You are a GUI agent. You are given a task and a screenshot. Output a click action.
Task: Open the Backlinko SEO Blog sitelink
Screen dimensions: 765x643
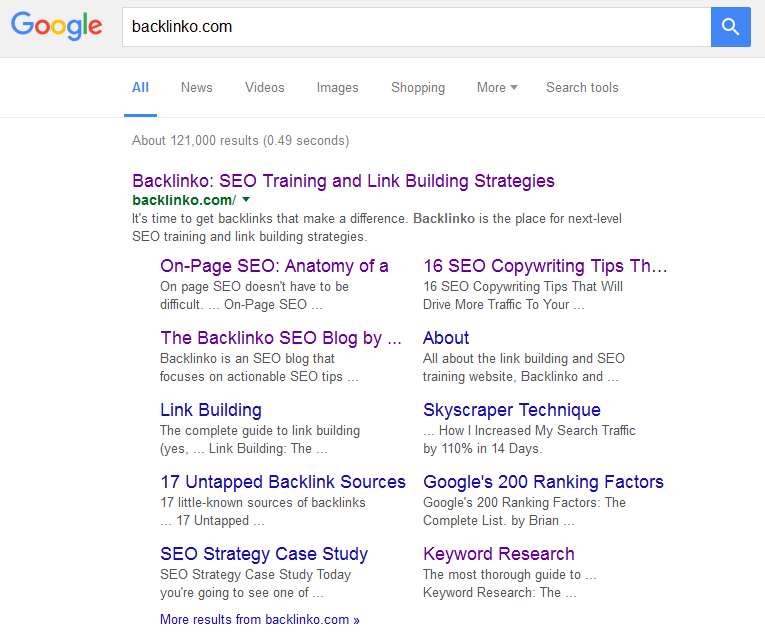pyautogui.click(x=281, y=338)
